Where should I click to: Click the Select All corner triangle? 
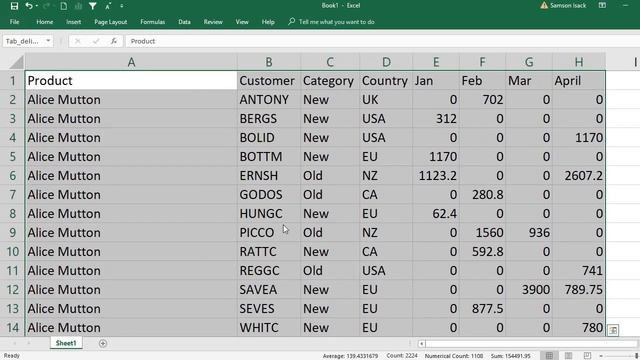(16, 62)
